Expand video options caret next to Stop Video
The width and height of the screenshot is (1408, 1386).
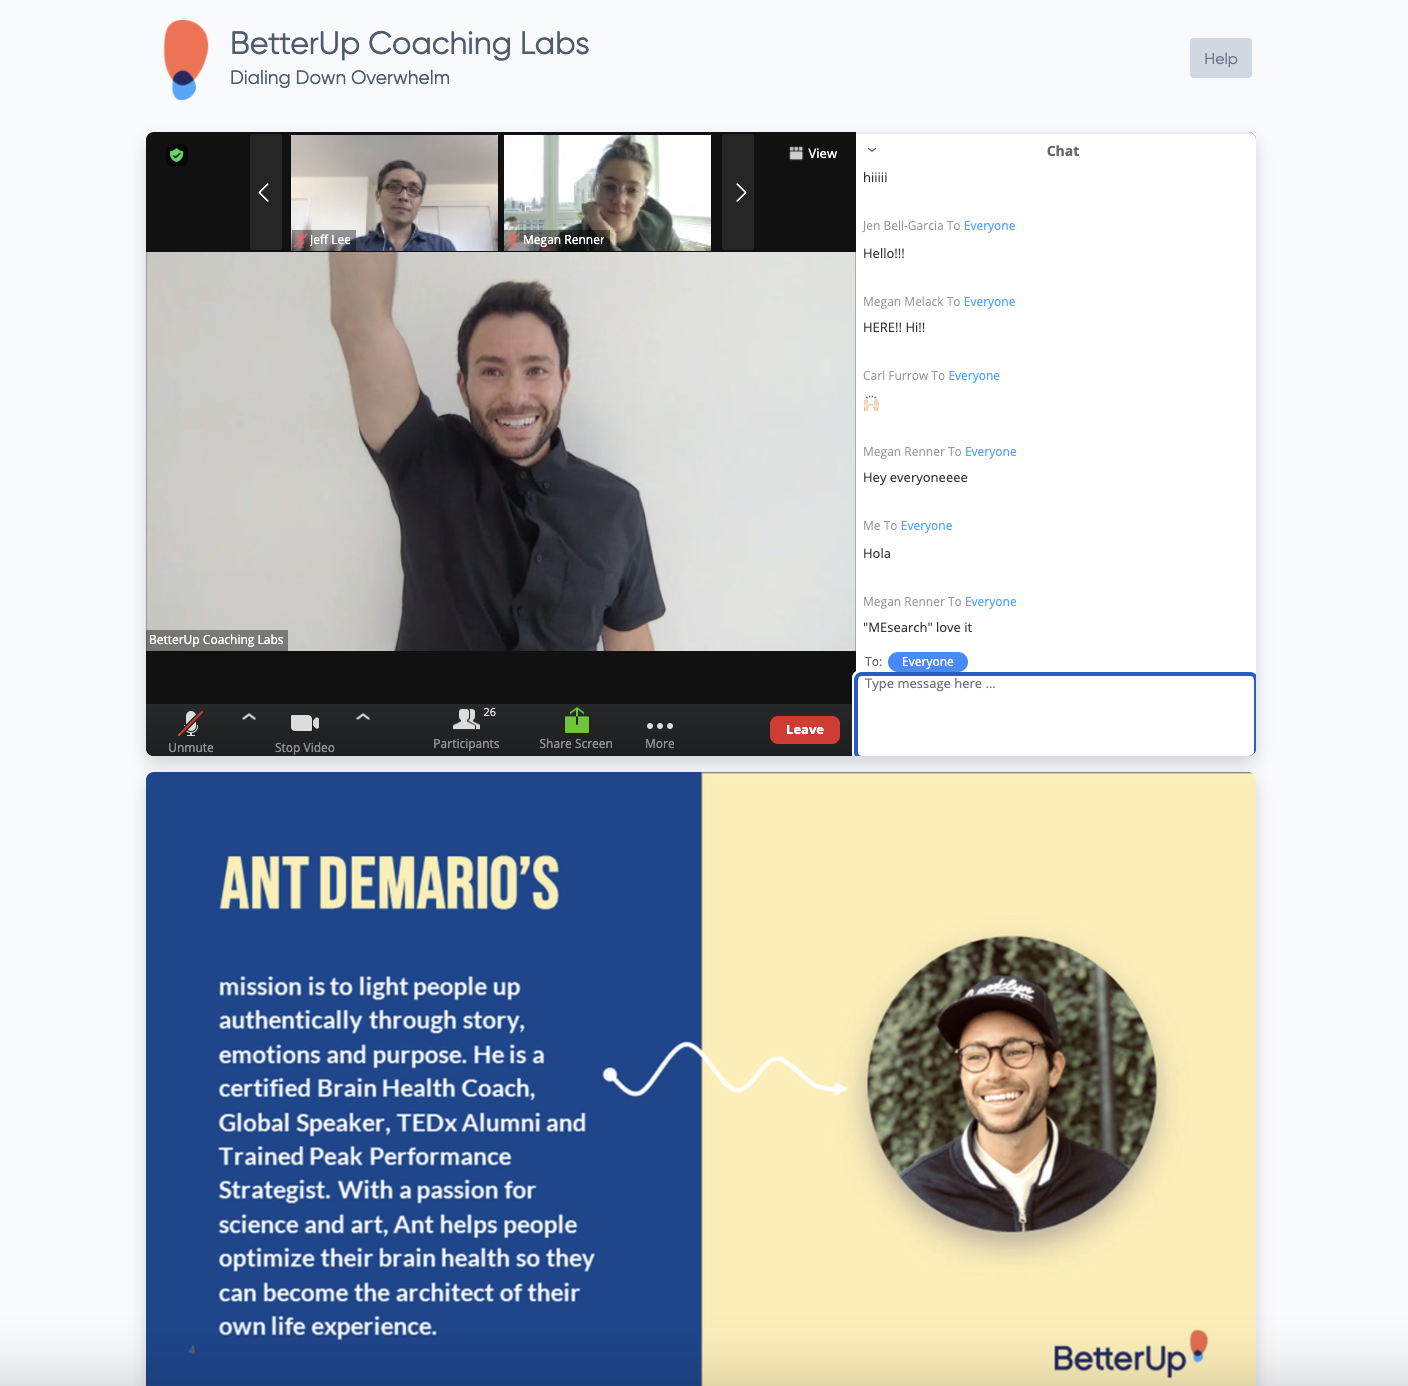click(x=363, y=716)
